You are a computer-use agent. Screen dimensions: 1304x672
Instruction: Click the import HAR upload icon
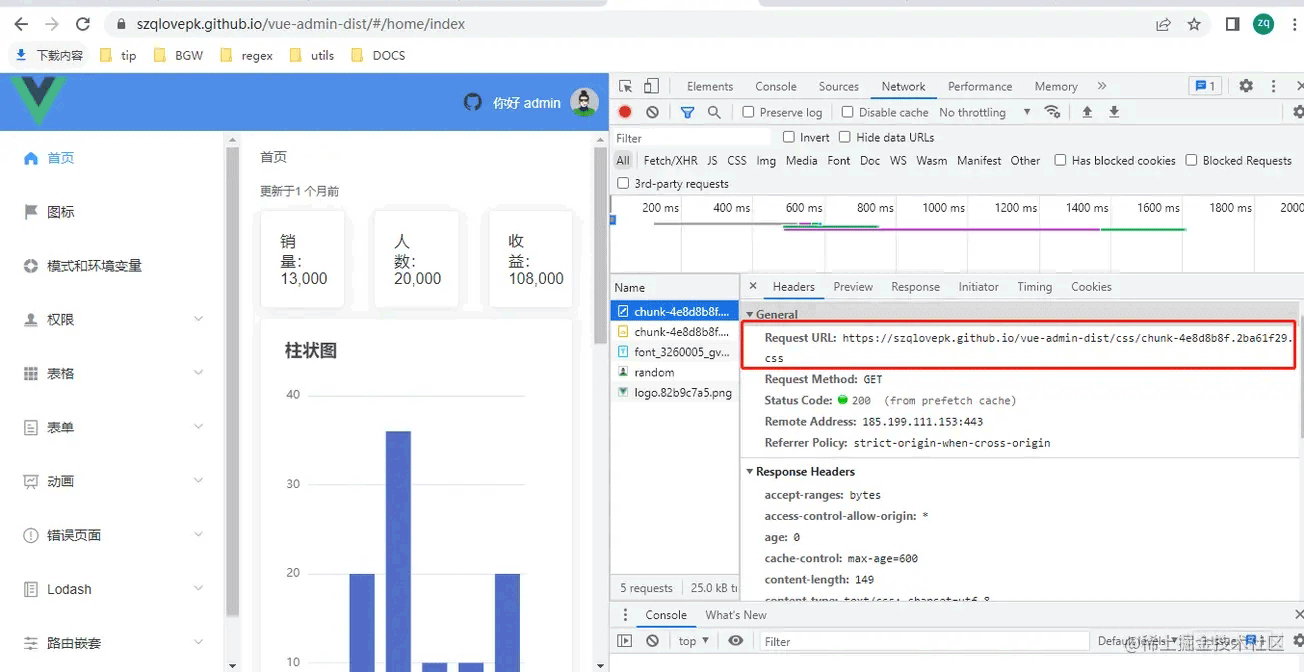(1087, 112)
